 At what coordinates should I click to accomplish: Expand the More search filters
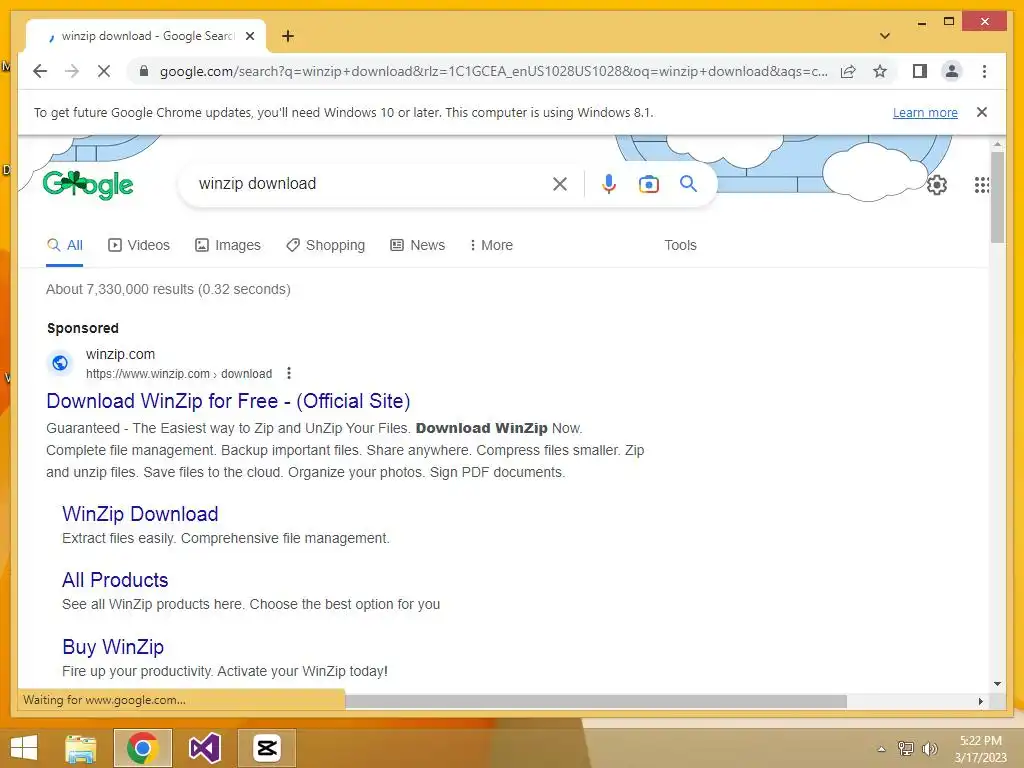[x=491, y=246]
